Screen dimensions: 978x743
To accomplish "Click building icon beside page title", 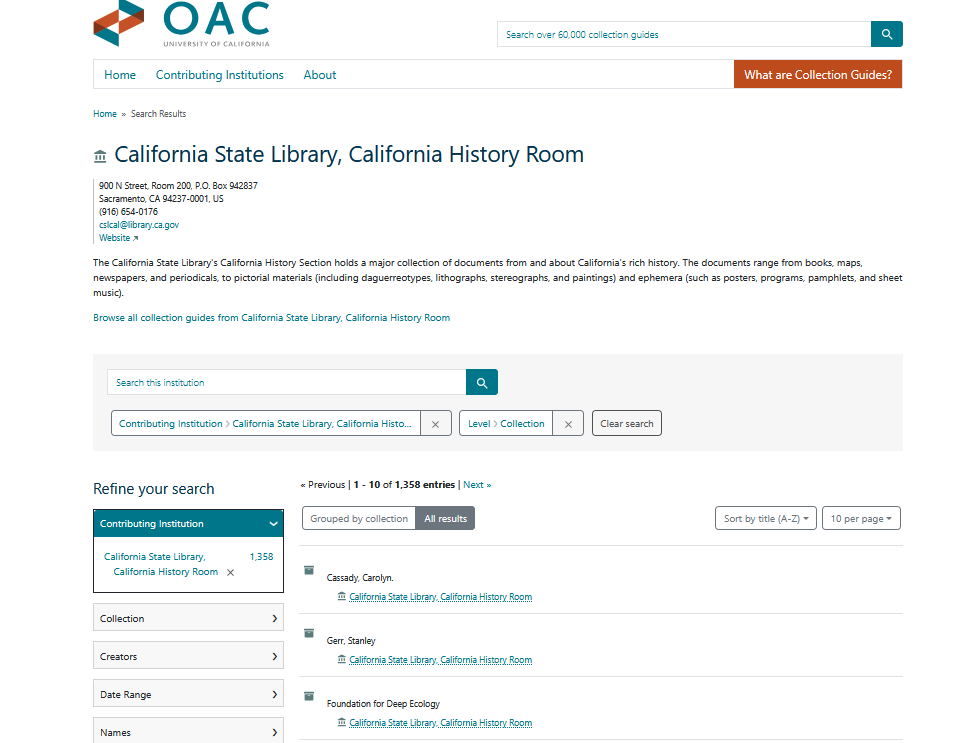I will coord(100,156).
